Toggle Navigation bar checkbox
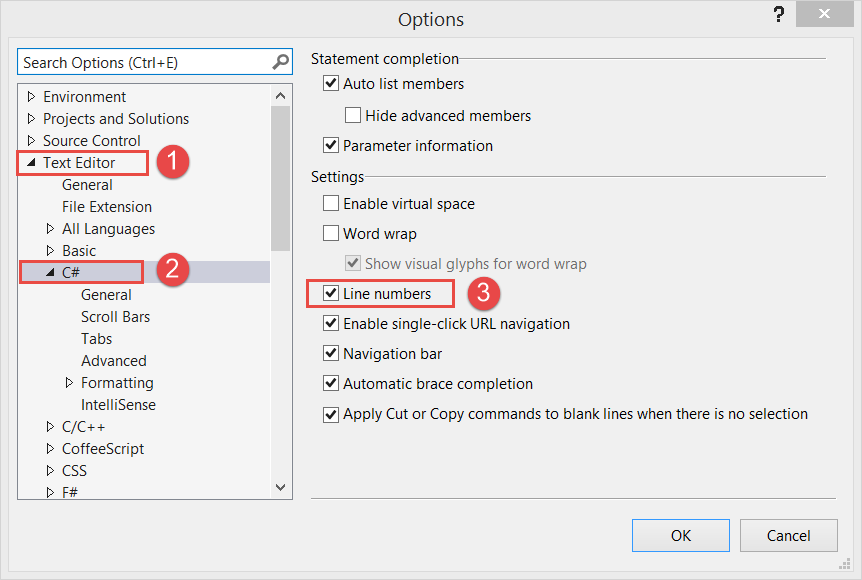Image resolution: width=862 pixels, height=580 pixels. (x=330, y=353)
